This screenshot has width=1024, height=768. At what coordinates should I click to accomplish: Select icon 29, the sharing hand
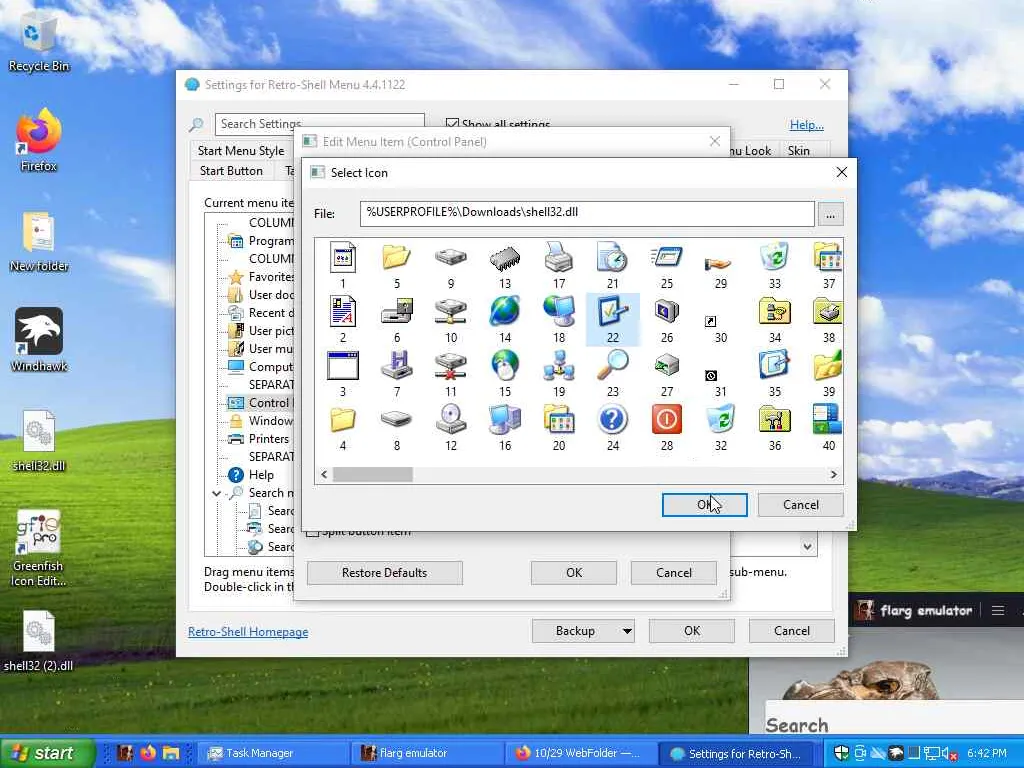pos(718,263)
